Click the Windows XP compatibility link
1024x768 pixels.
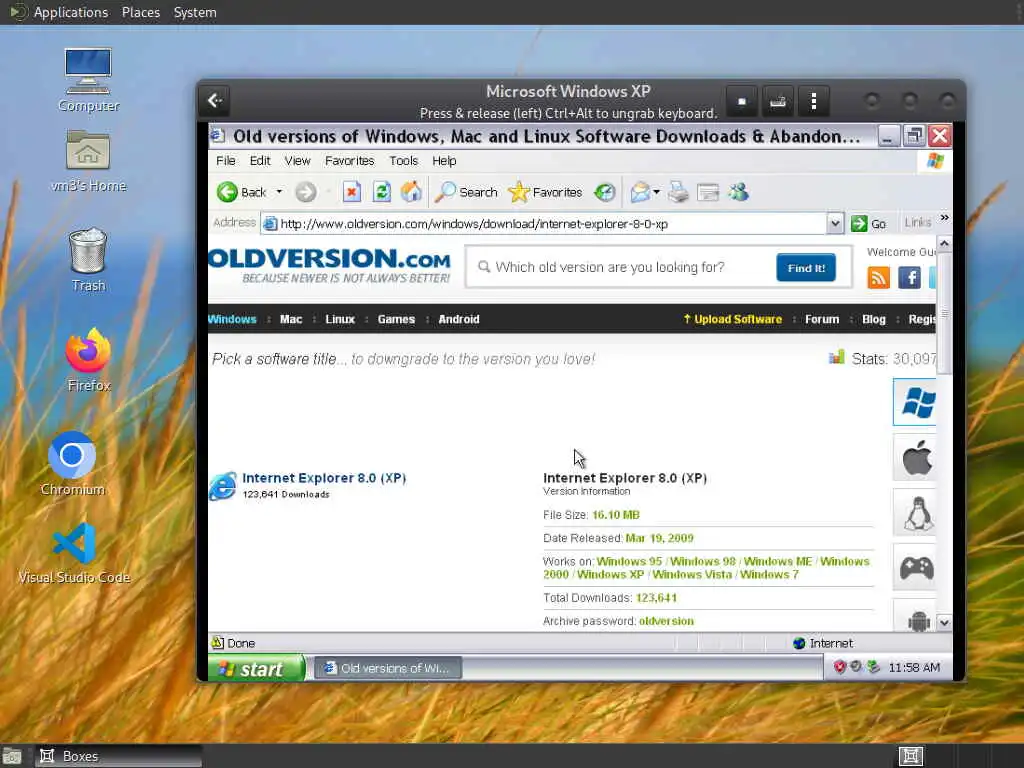click(610, 575)
